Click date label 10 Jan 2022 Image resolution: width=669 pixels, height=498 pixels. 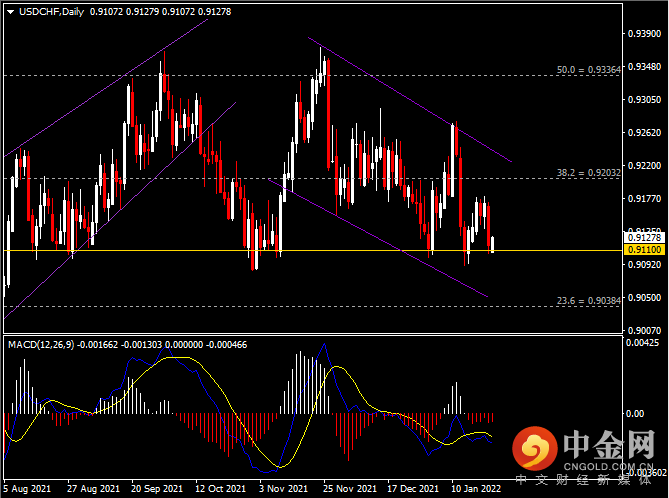(476, 489)
